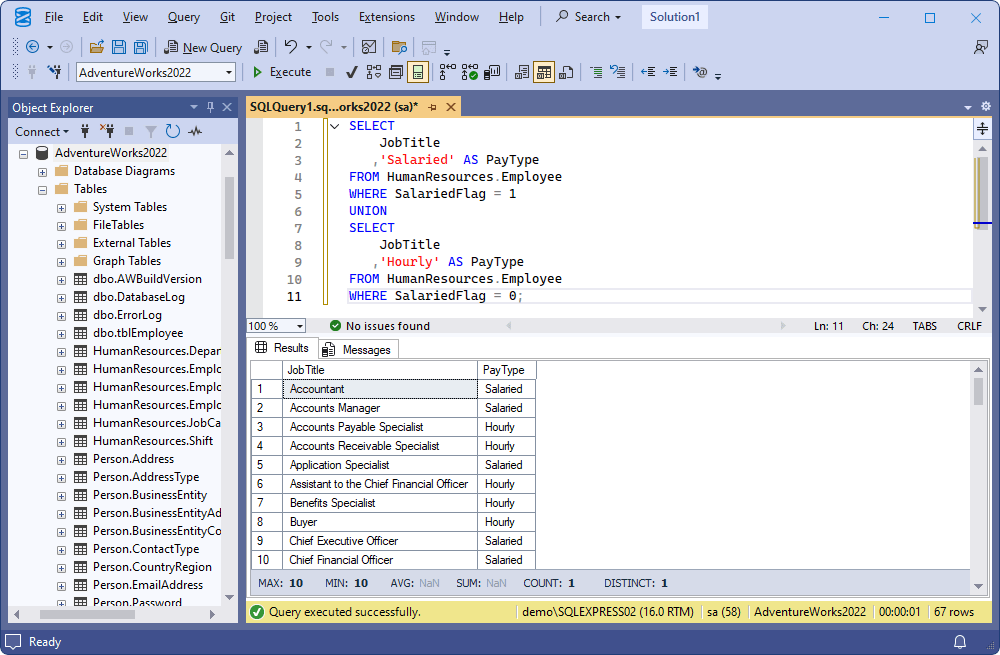Close the Object Explorer panel
Screen dimensions: 1000x655
[227, 107]
